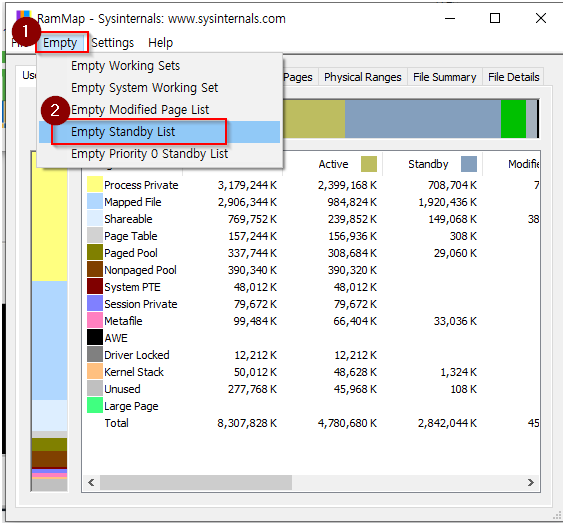This screenshot has height=524, width=566.
Task: Switch to the Physical Ranges tab
Action: tap(362, 77)
